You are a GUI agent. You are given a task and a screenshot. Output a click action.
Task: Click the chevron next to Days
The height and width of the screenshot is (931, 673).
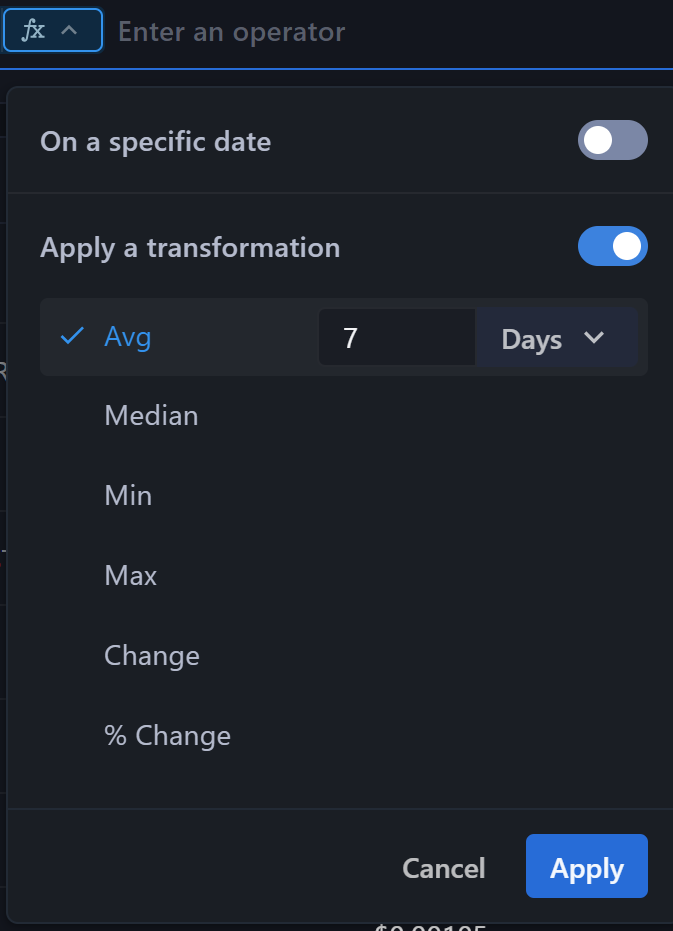[x=593, y=338]
